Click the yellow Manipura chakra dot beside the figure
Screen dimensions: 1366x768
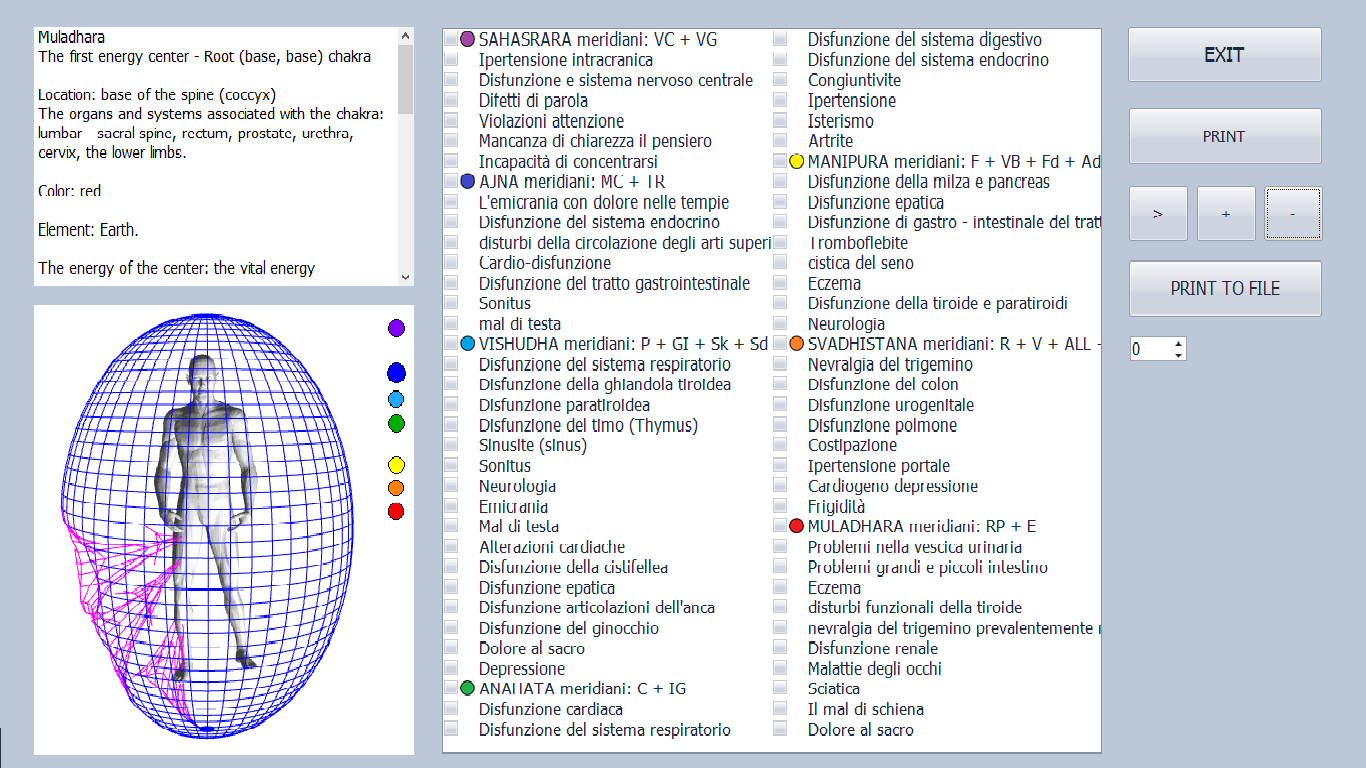coord(396,465)
